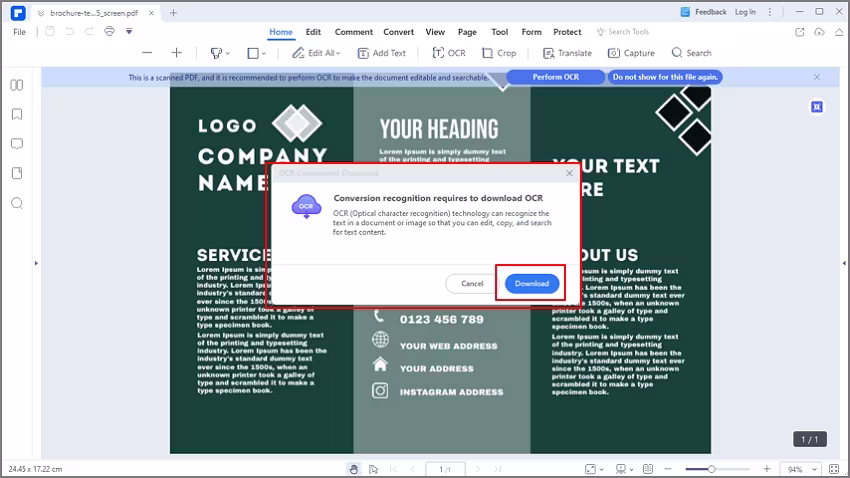850x478 pixels.
Task: Open the attachments panel in sidebar
Action: [x=17, y=173]
